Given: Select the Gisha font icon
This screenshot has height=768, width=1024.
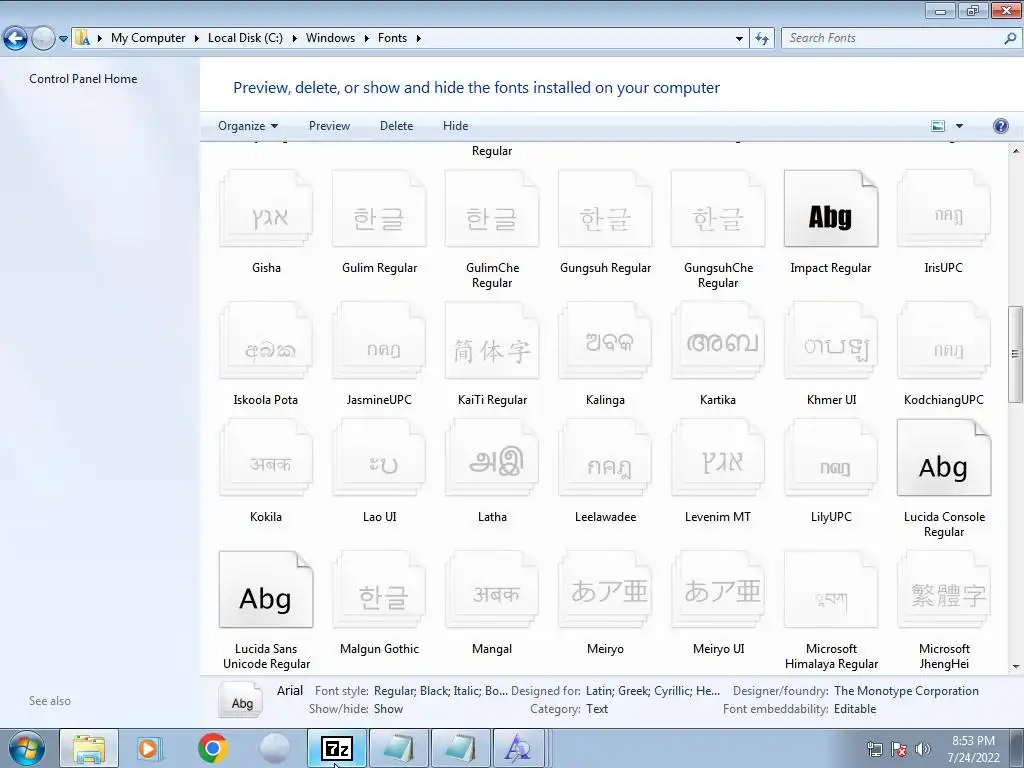Looking at the screenshot, I should [266, 208].
